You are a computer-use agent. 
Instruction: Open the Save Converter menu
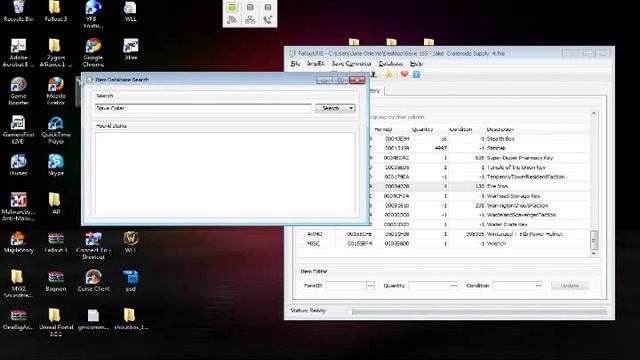pyautogui.click(x=351, y=64)
